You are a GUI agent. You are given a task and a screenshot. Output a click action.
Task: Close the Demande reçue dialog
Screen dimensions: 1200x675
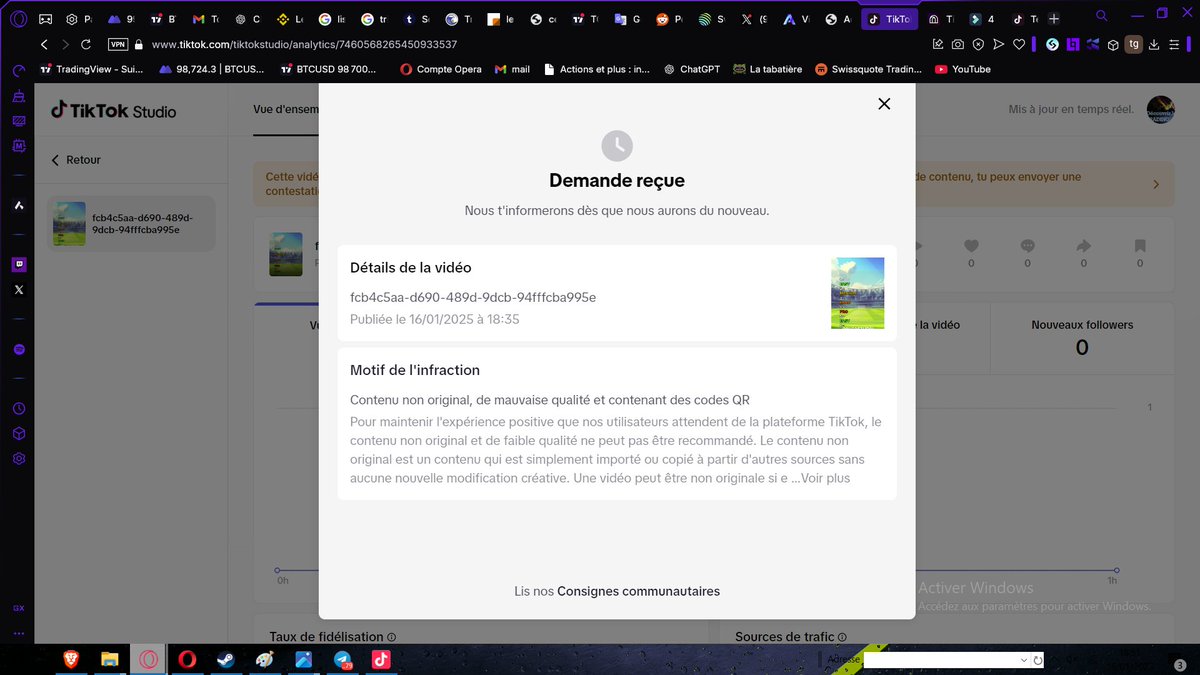point(884,104)
